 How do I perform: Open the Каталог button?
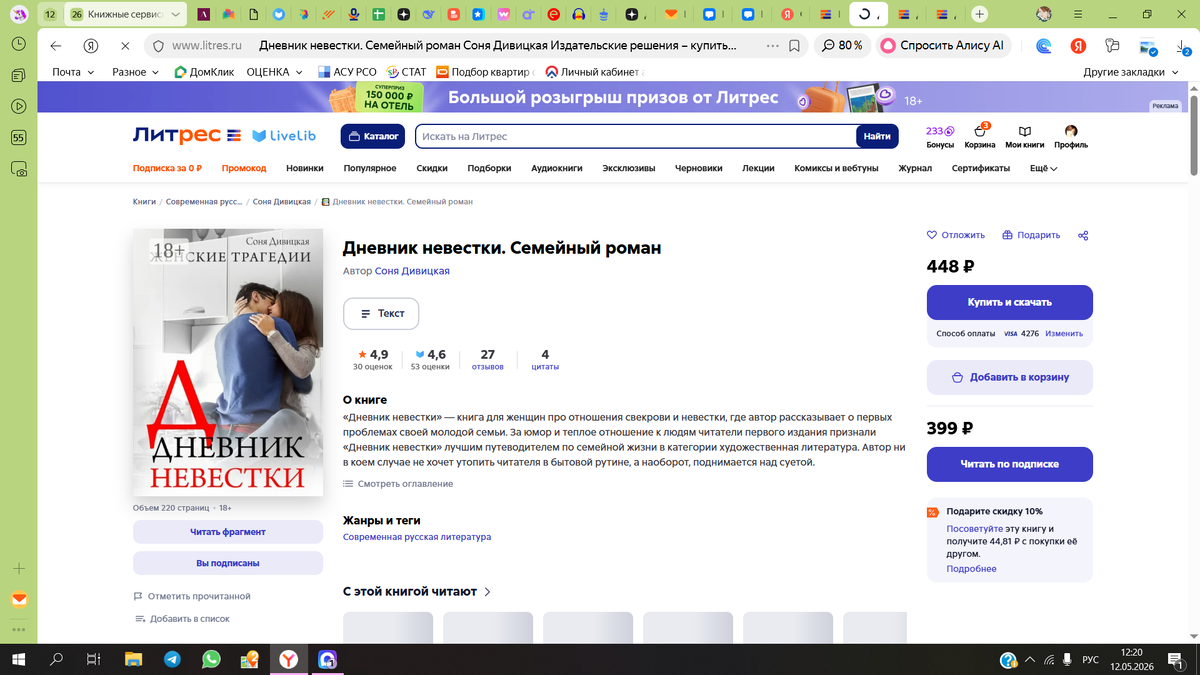coord(372,136)
